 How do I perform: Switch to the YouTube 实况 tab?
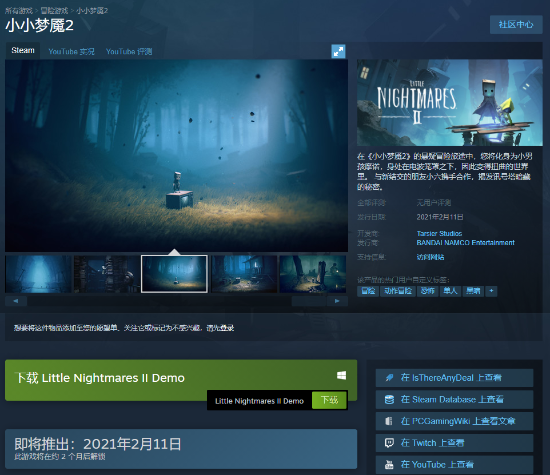click(71, 52)
